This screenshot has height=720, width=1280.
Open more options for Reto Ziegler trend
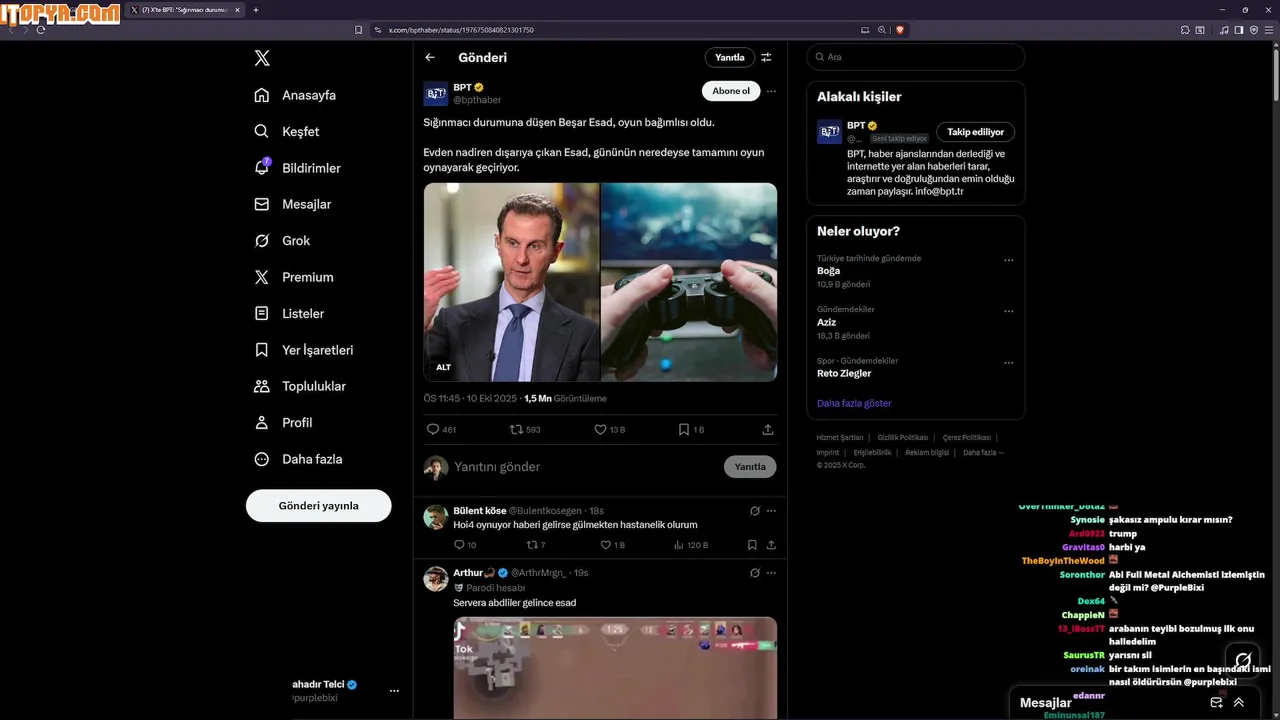[1008, 363]
